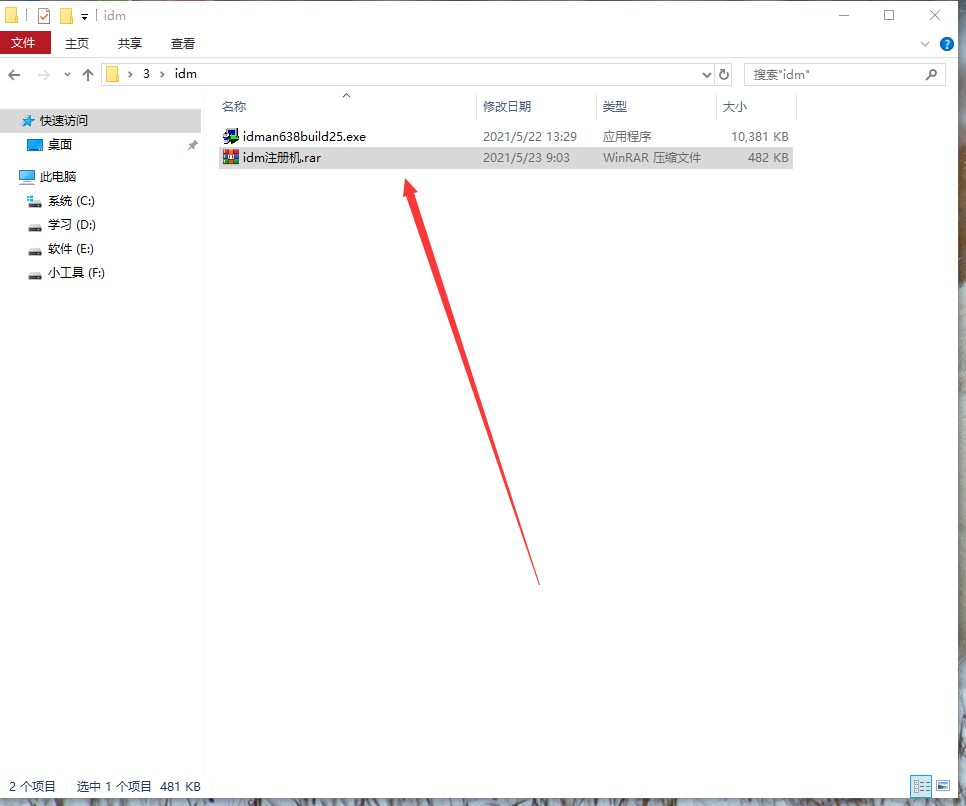Screen dimensions: 966x806
Task: Click the pin icon beside 桌面
Action: (x=193, y=145)
